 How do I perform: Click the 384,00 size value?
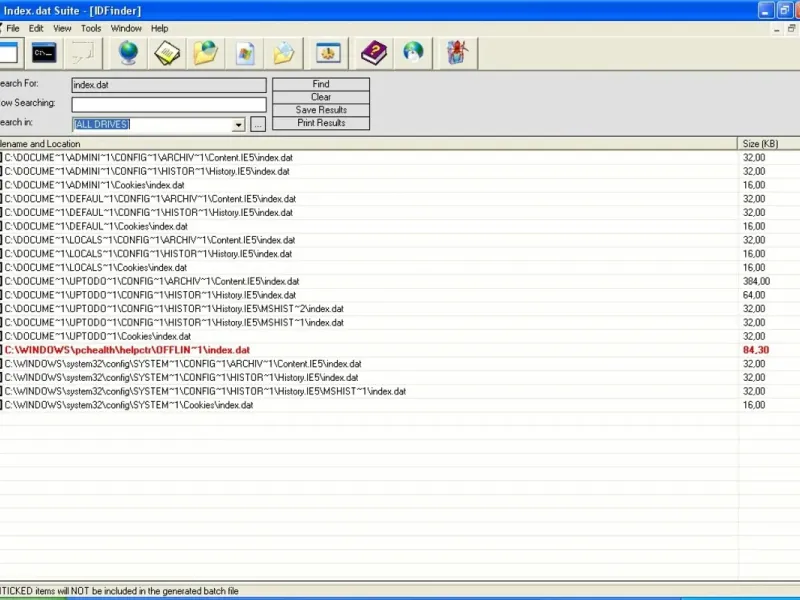(x=756, y=282)
